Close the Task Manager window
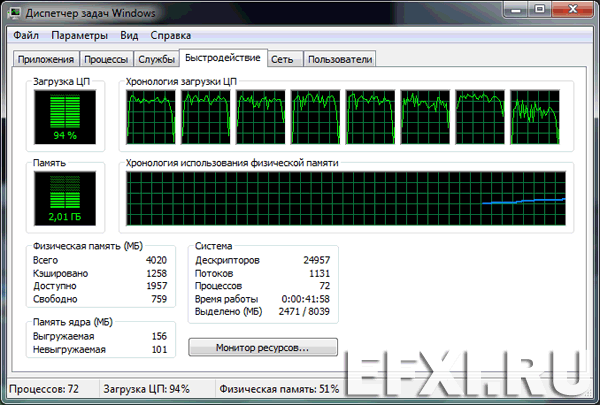 572,9
